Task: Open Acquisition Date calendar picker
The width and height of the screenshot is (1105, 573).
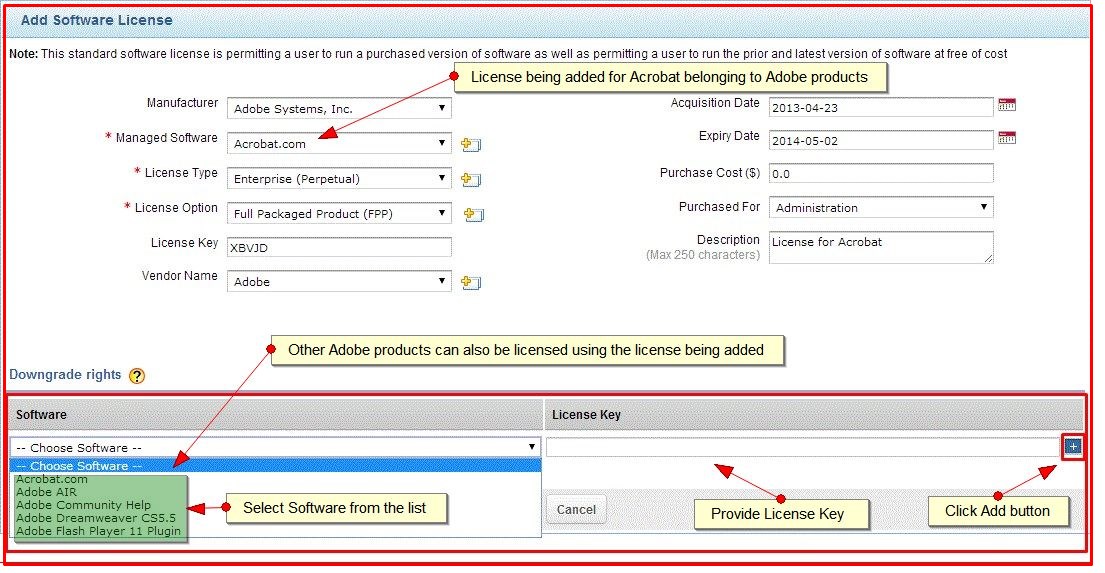Action: [x=1006, y=106]
